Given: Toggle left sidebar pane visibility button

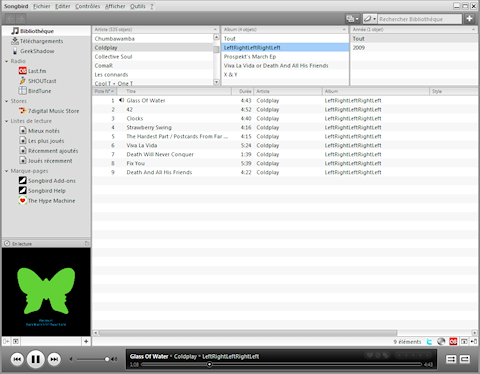Looking at the screenshot, I should click(x=6, y=341).
